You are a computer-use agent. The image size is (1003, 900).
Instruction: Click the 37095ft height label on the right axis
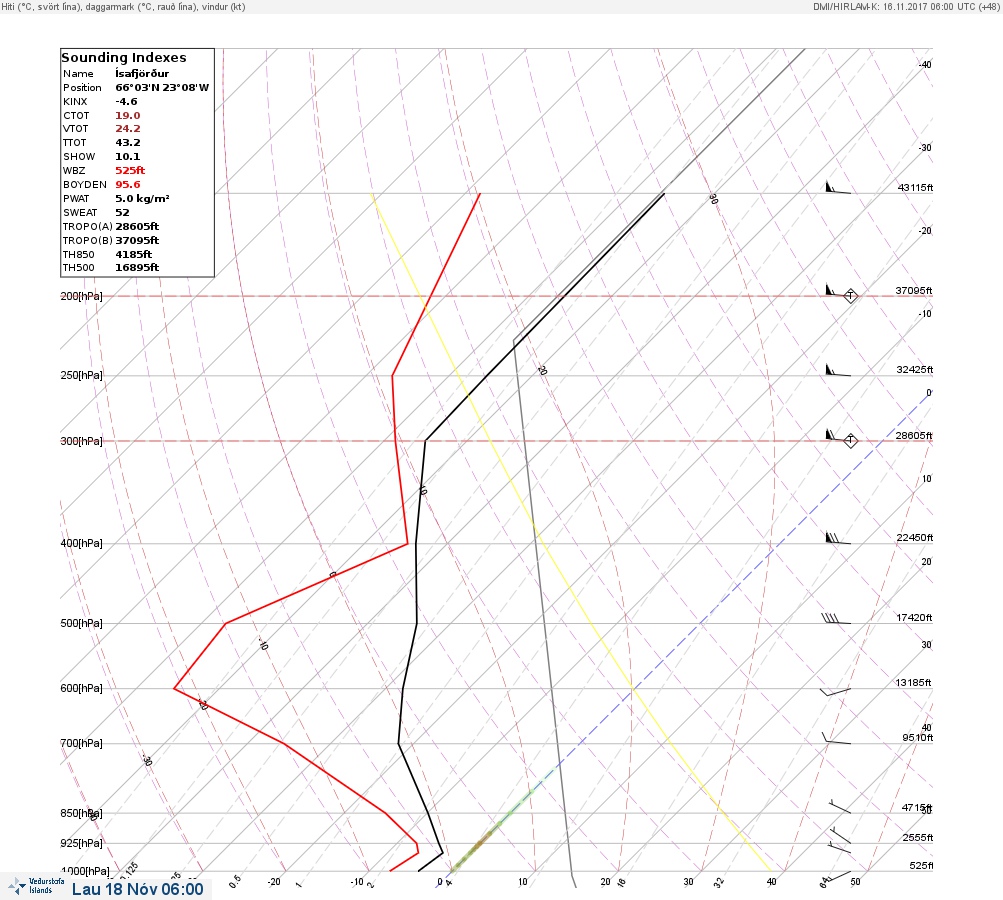click(914, 290)
